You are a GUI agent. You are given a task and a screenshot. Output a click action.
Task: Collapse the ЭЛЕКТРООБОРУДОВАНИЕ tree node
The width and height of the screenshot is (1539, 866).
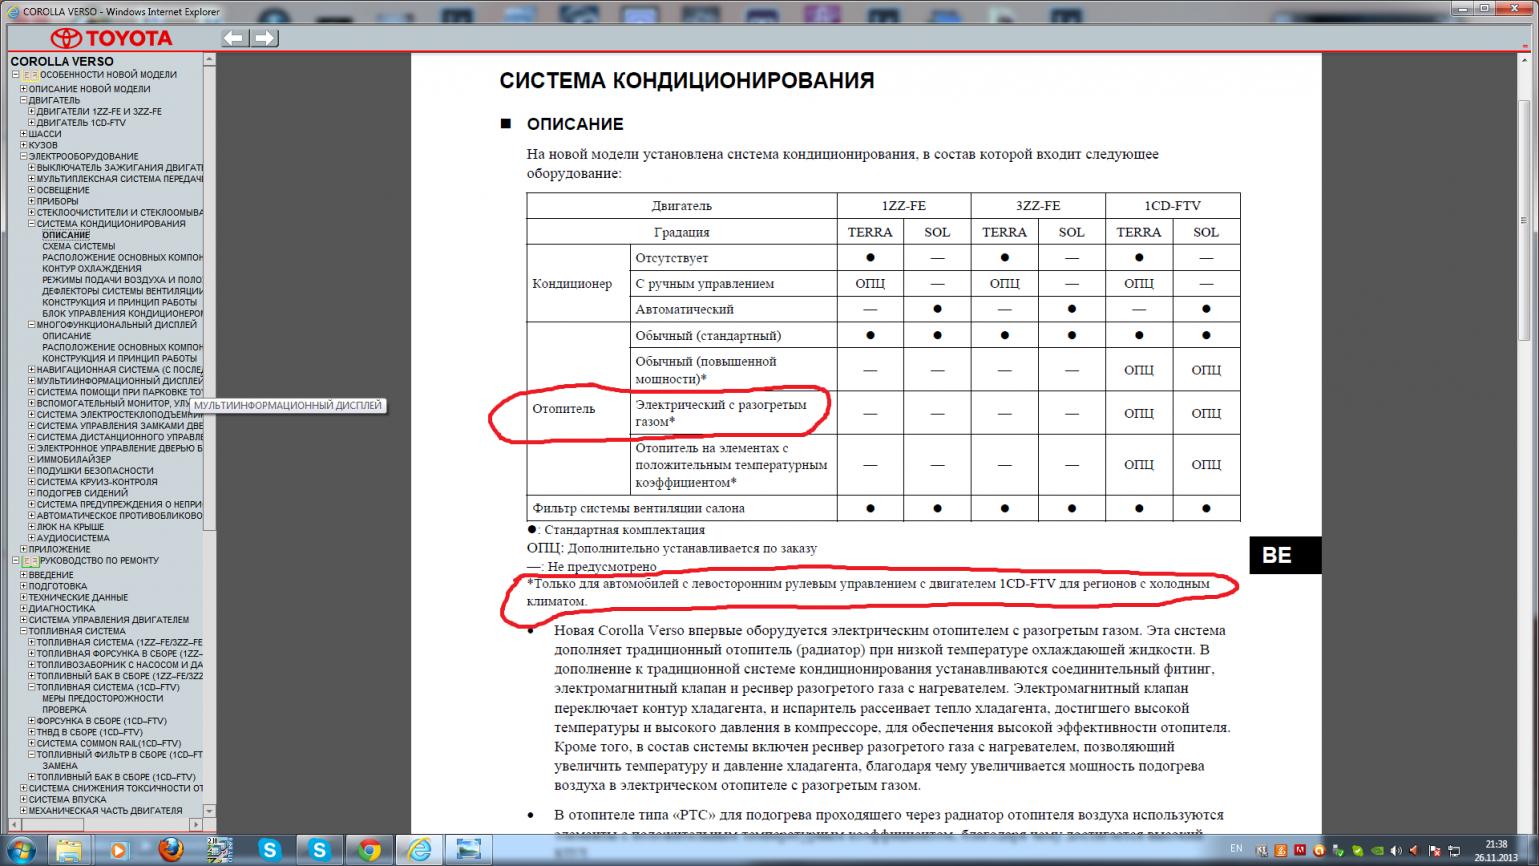click(24, 156)
